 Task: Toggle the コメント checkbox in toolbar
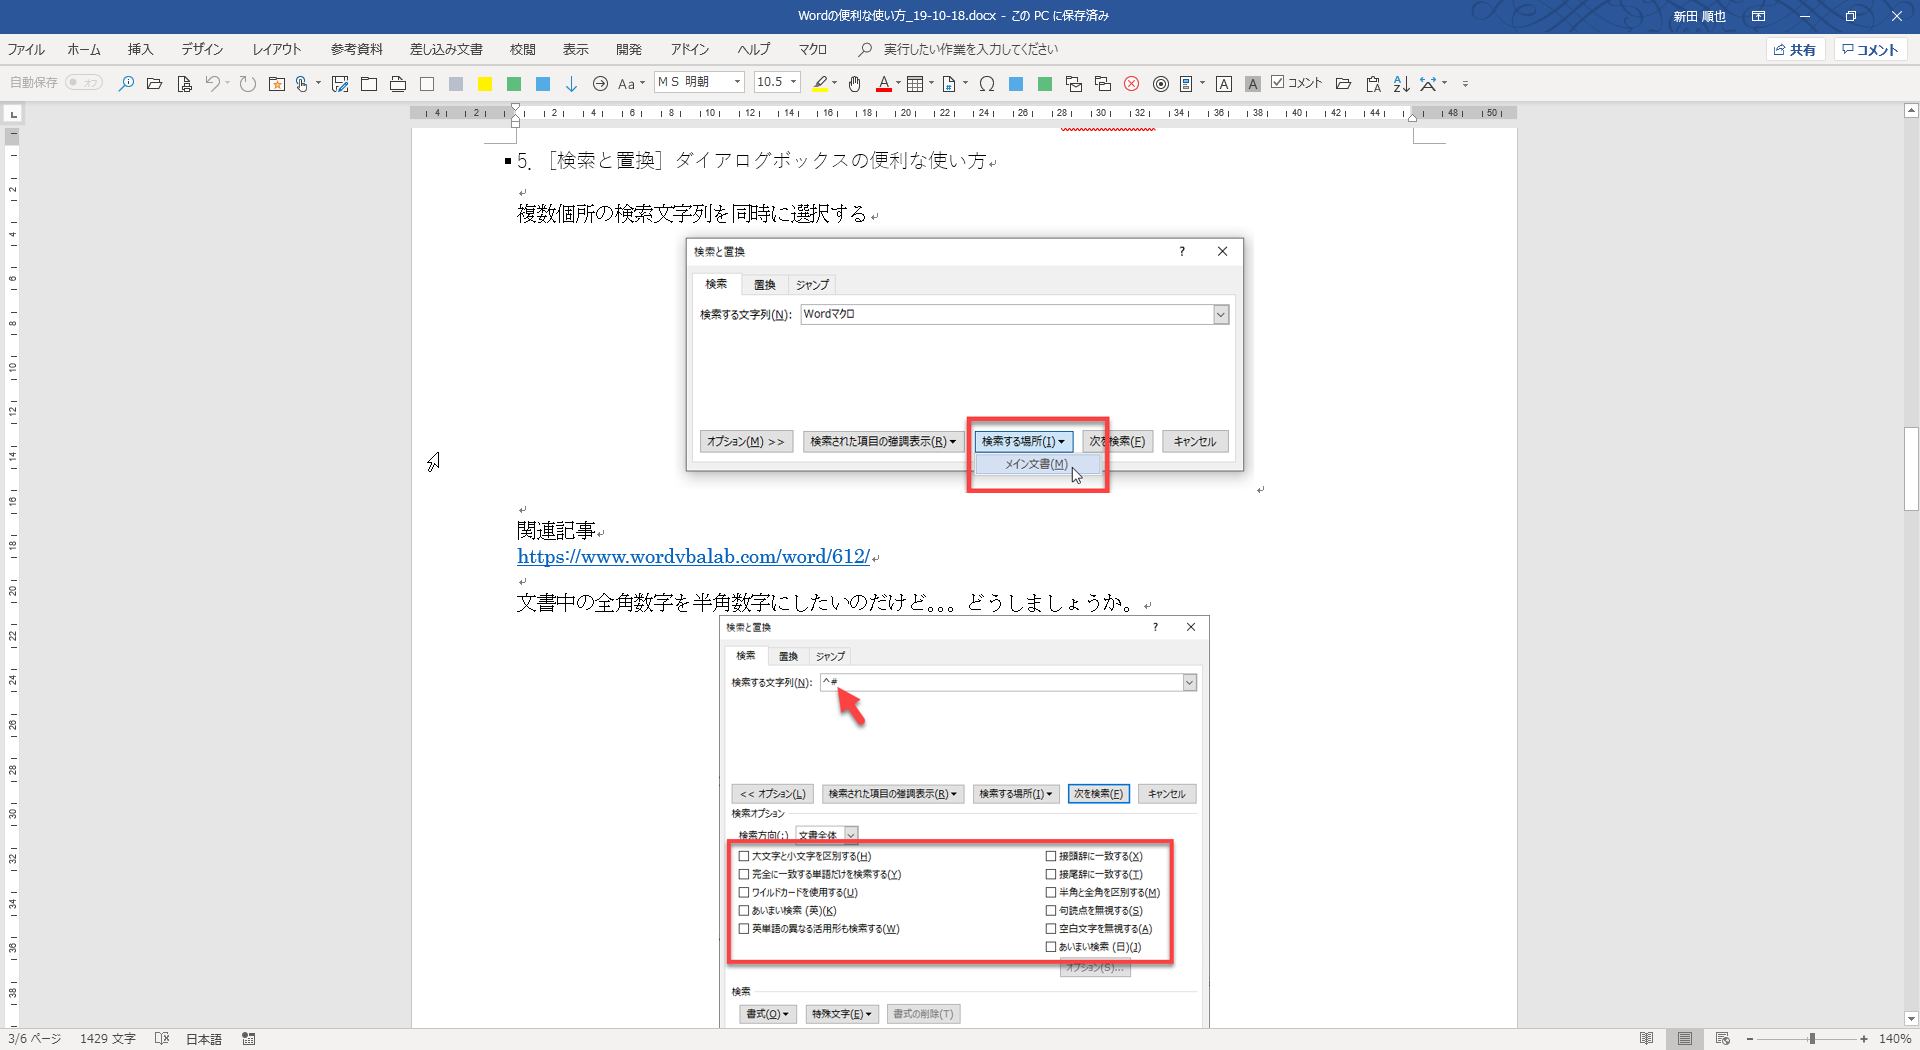[x=1277, y=83]
